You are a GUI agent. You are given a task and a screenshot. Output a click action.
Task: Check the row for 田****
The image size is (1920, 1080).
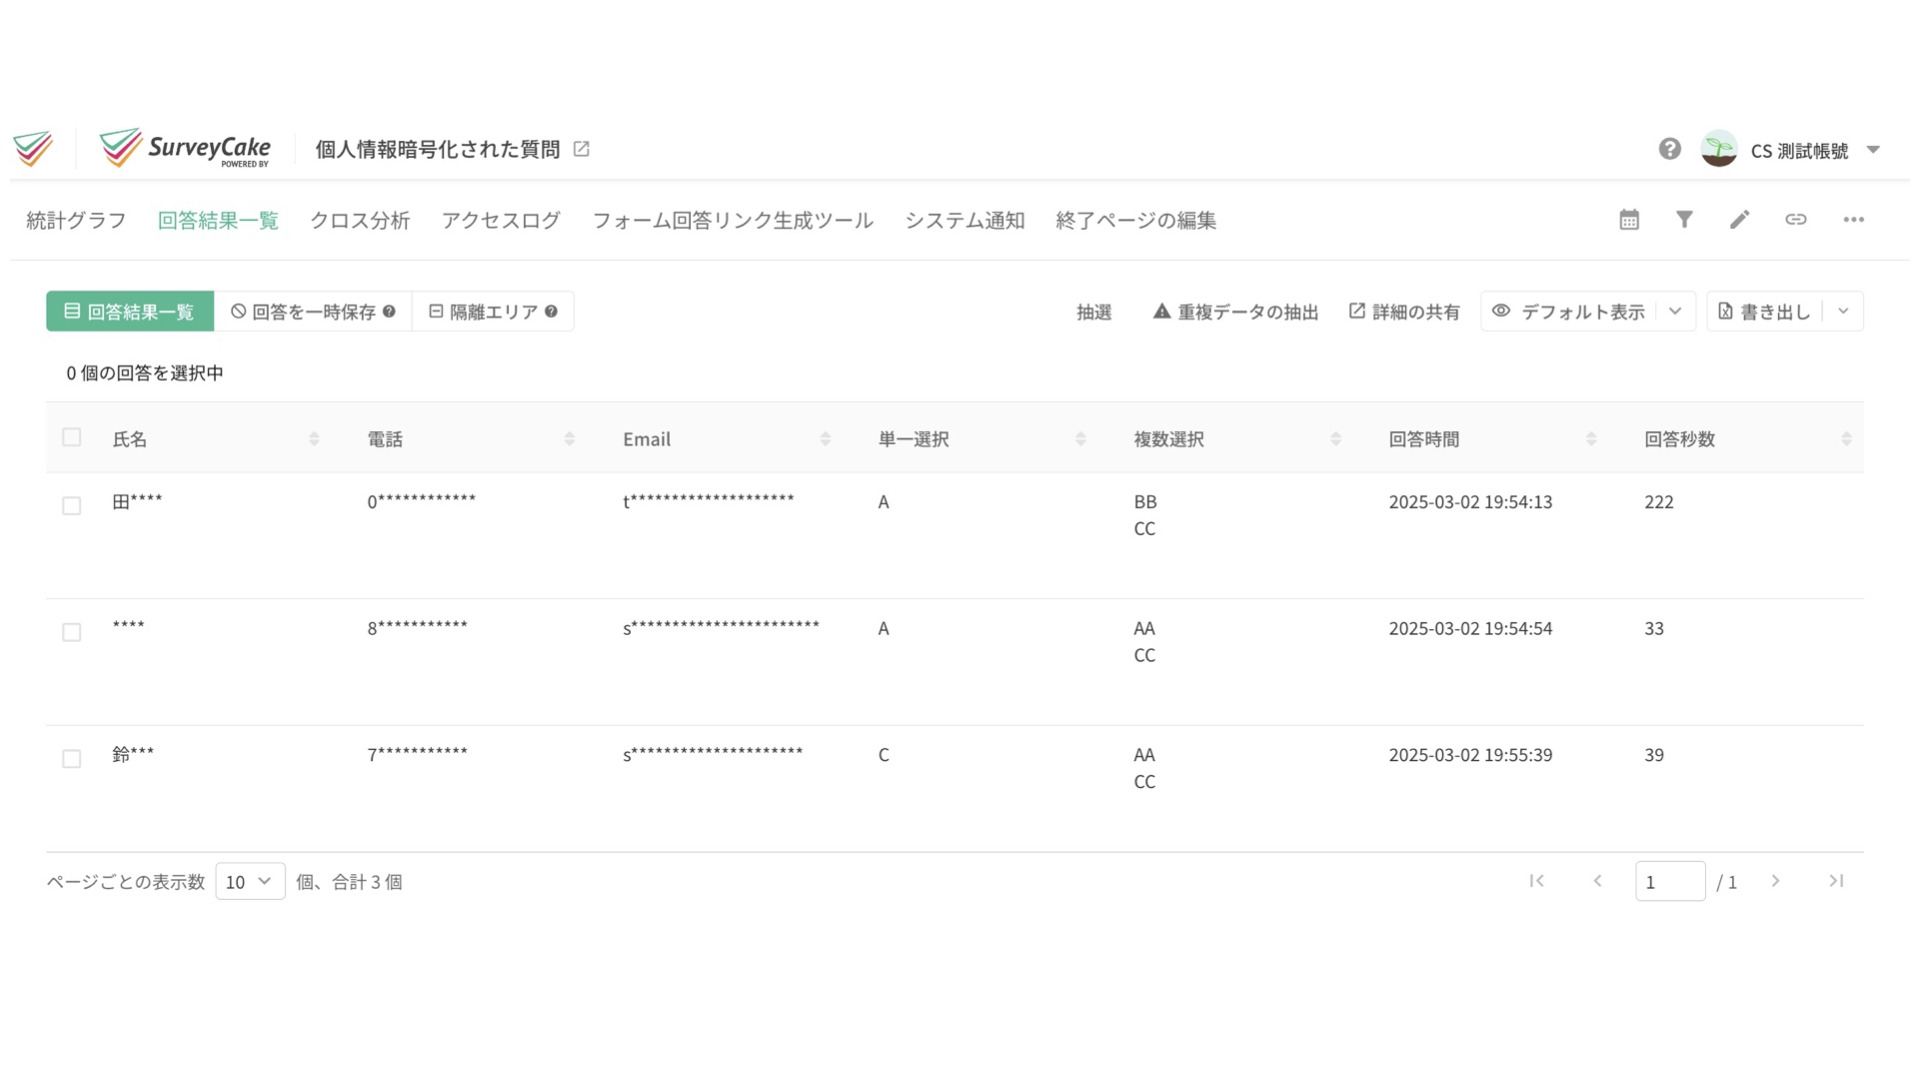(71, 505)
